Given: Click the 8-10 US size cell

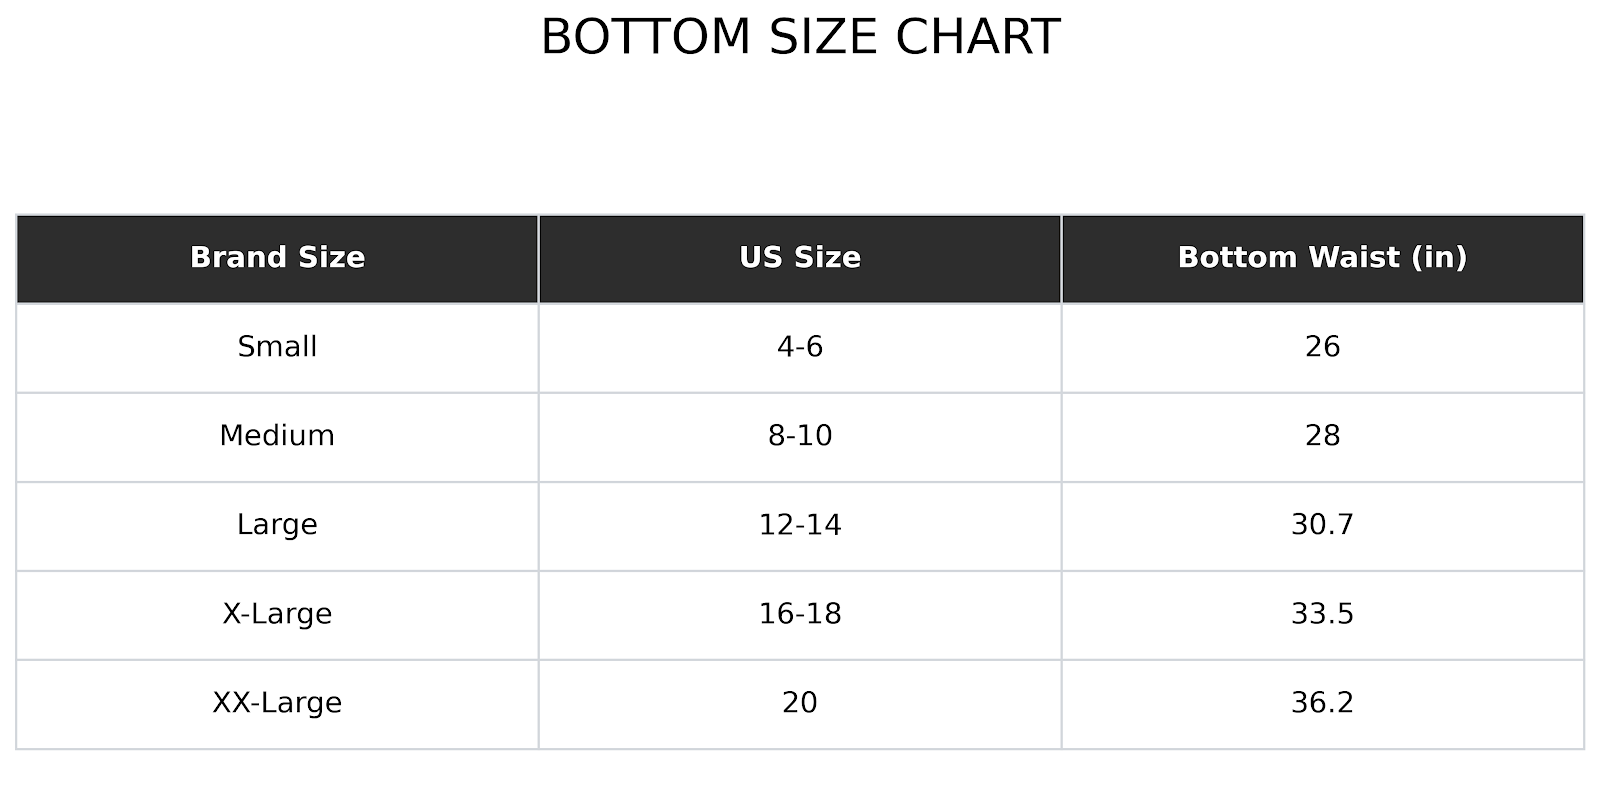Looking at the screenshot, I should (x=800, y=436).
